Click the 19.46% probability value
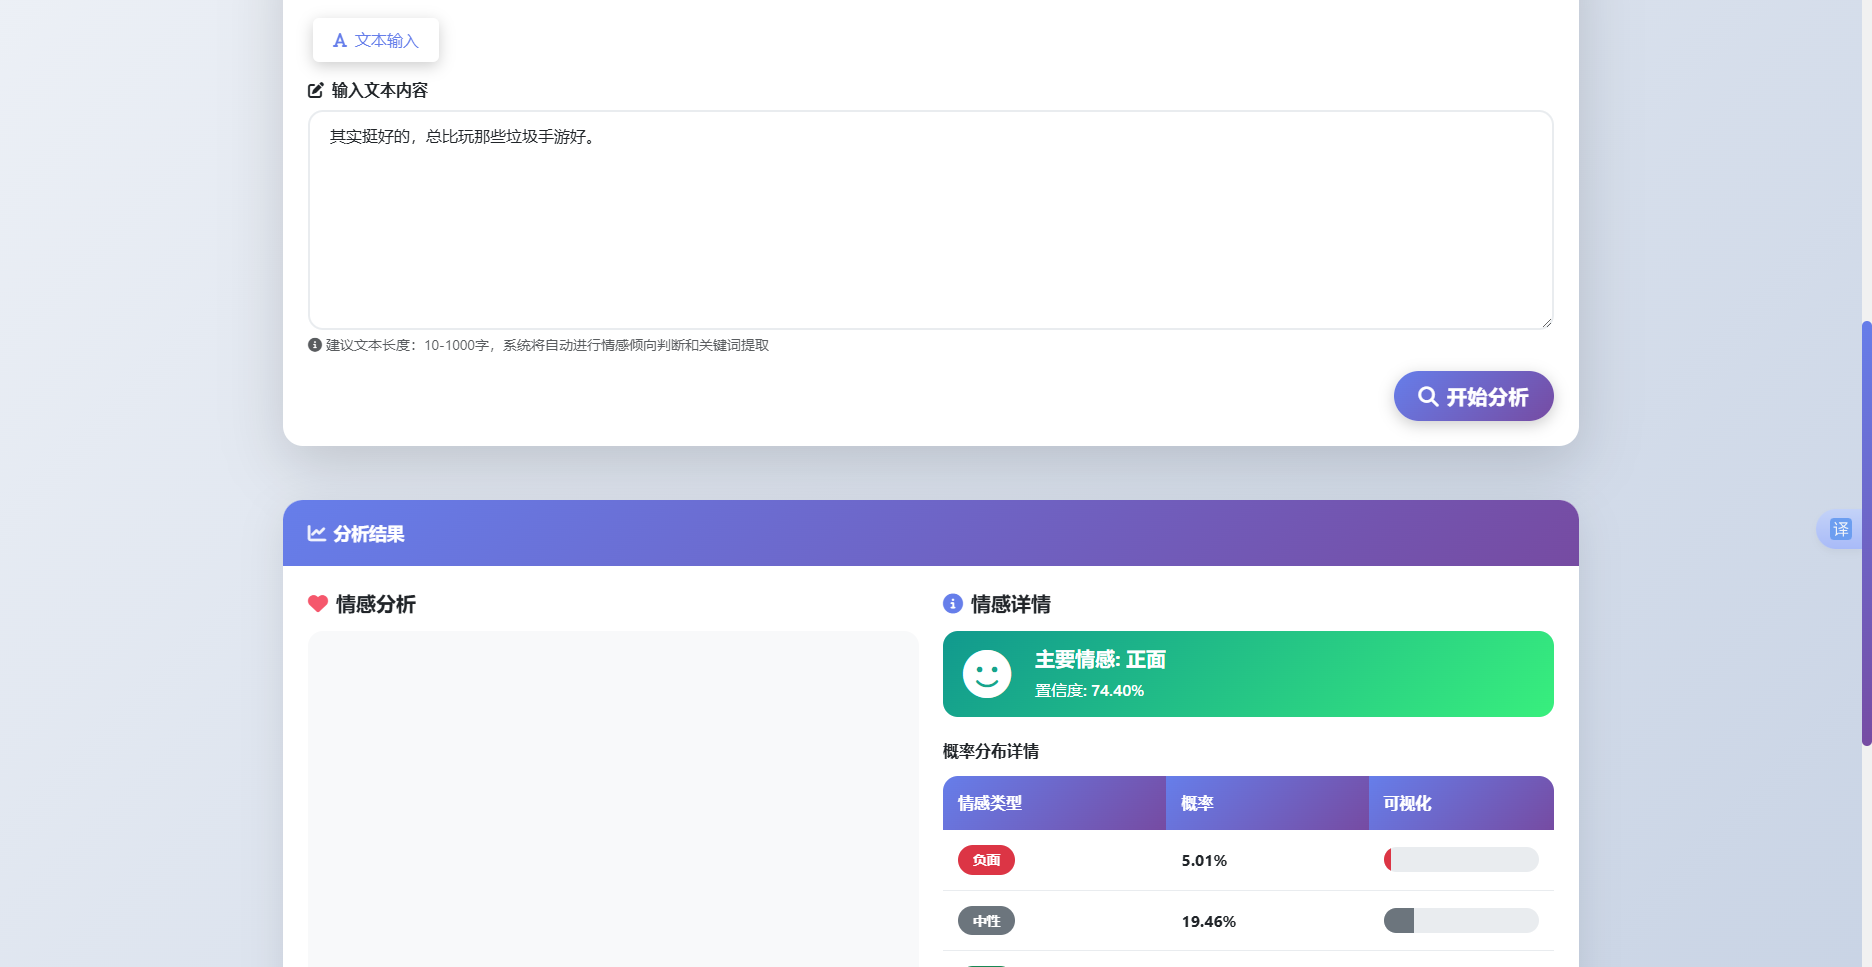Image resolution: width=1872 pixels, height=967 pixels. (1208, 922)
